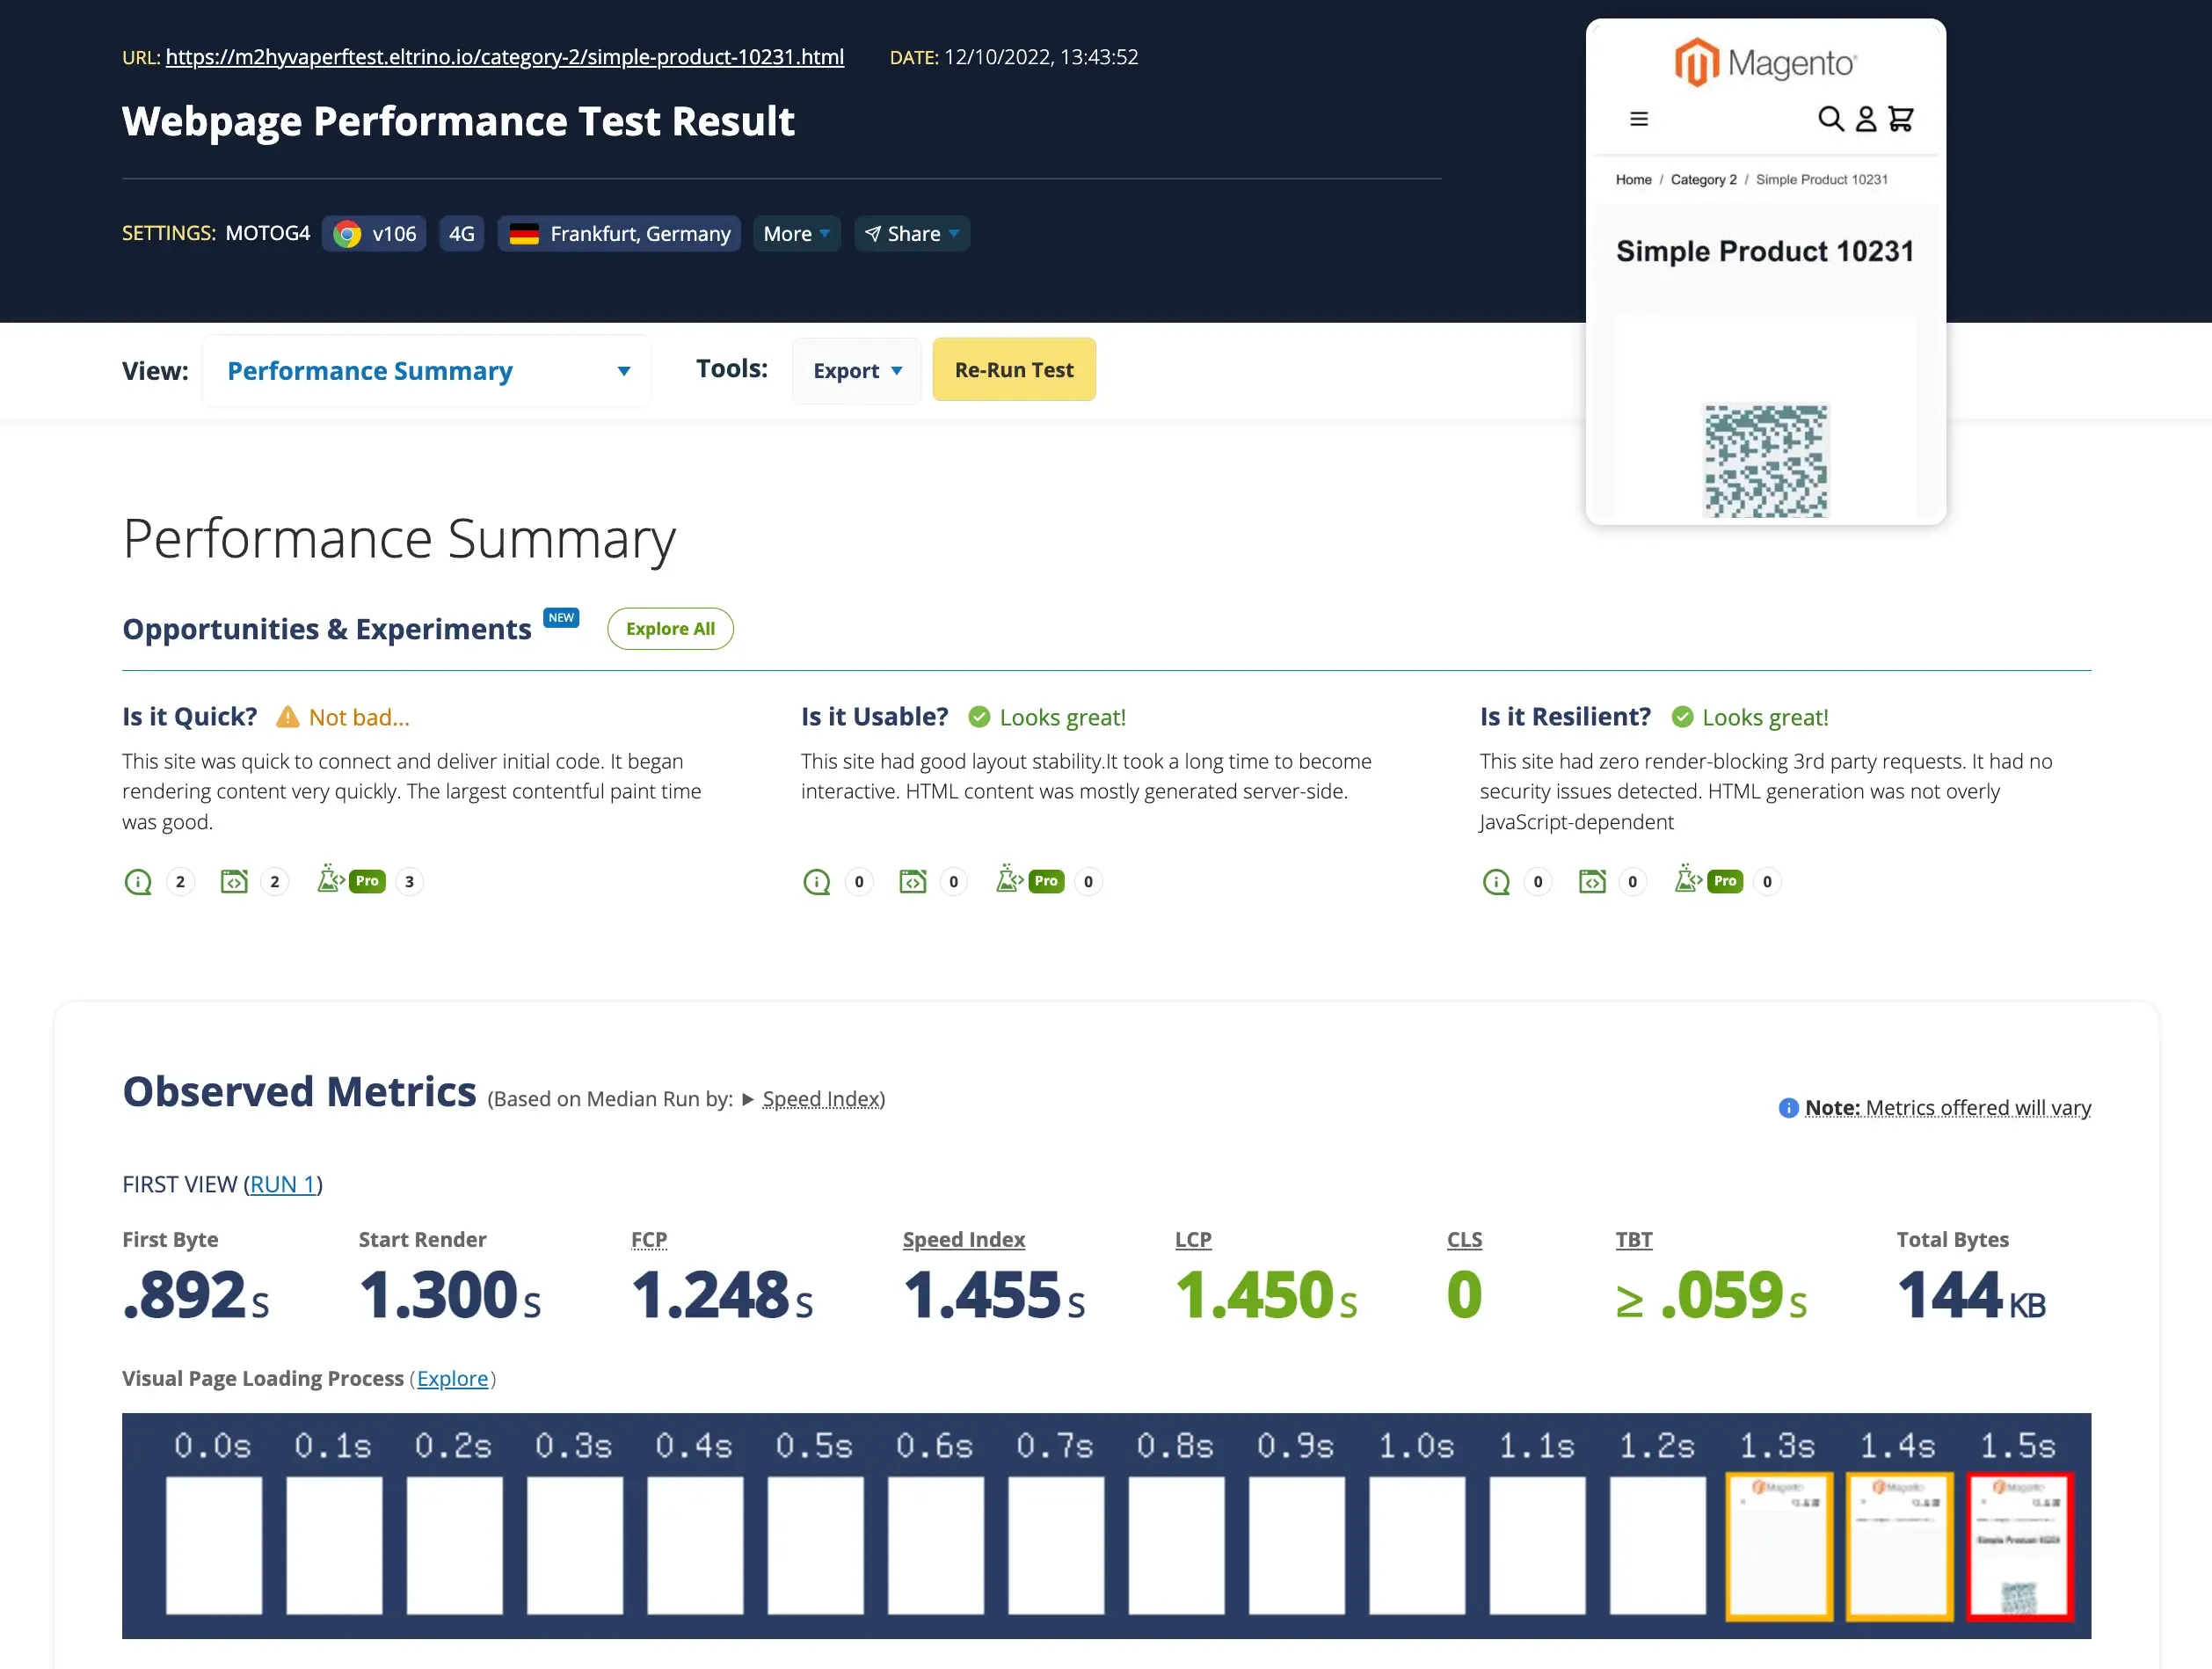This screenshot has height=1669, width=2212.
Task: Open the Performance Summary view dropdown
Action: (x=427, y=371)
